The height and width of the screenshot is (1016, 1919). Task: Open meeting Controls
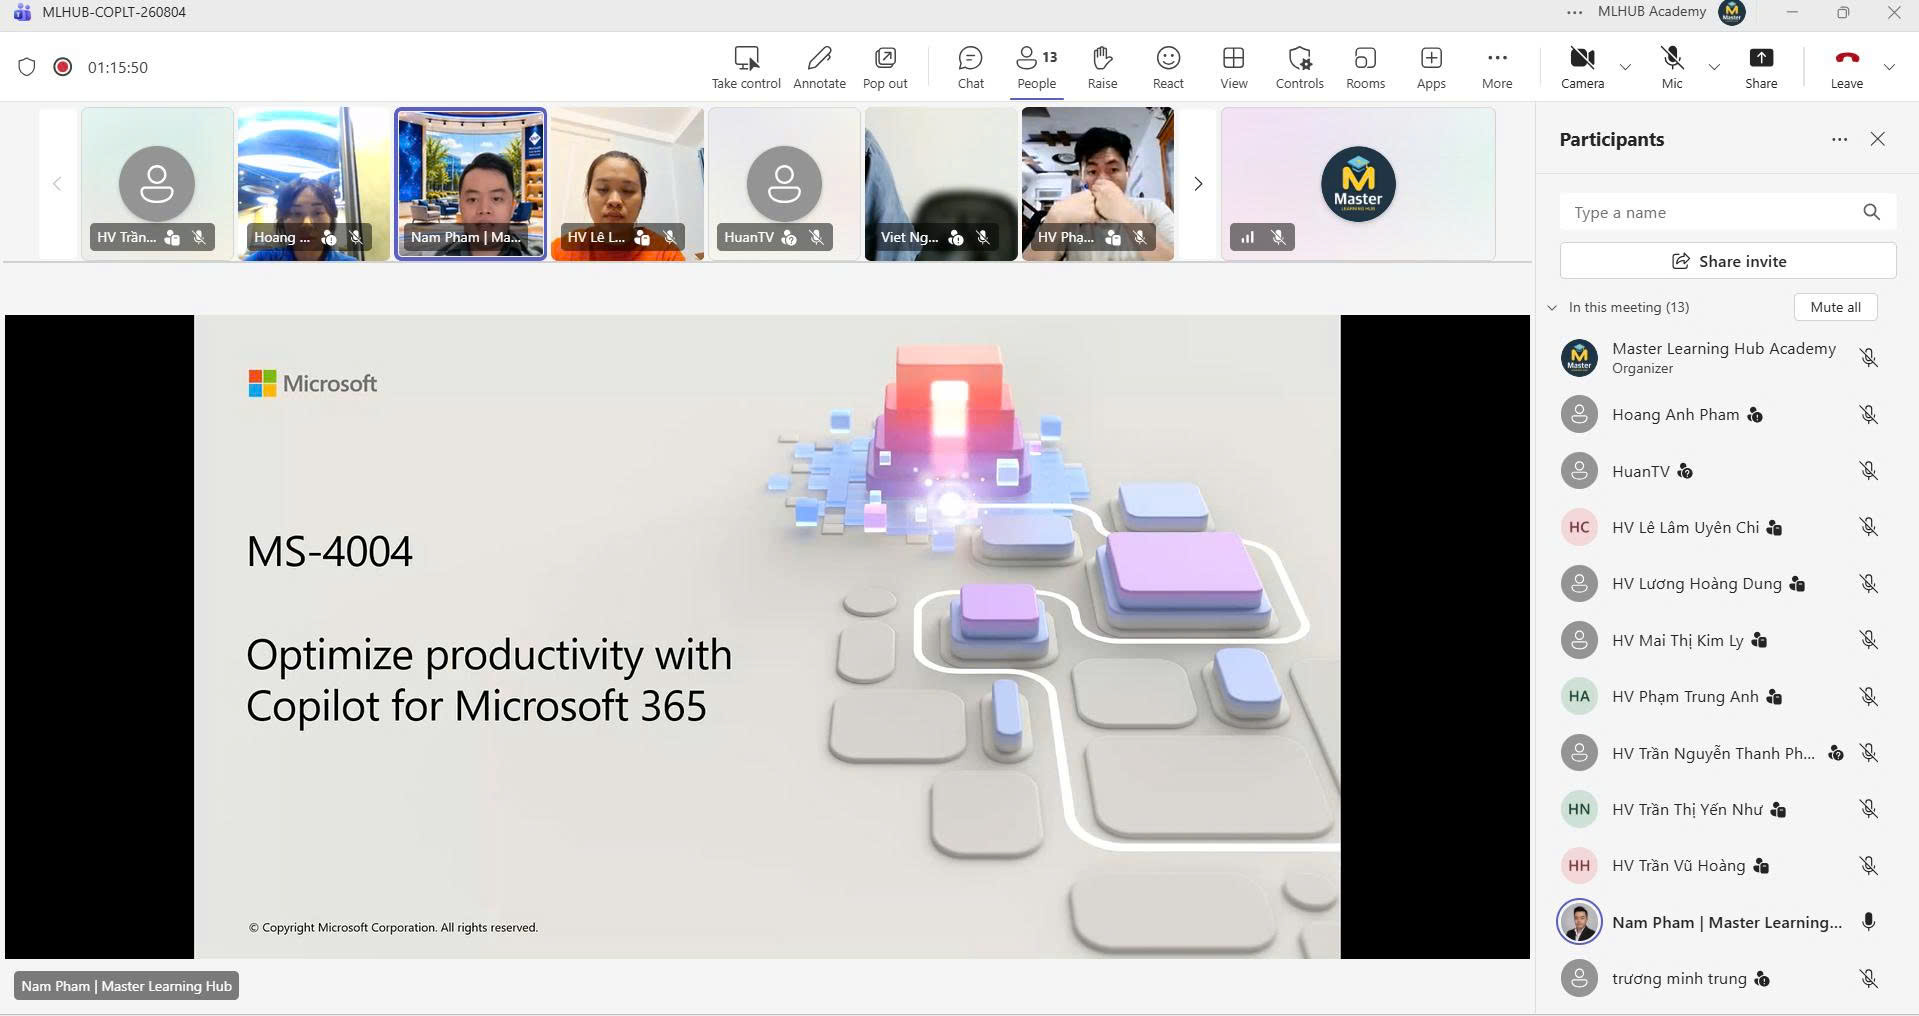click(x=1299, y=67)
